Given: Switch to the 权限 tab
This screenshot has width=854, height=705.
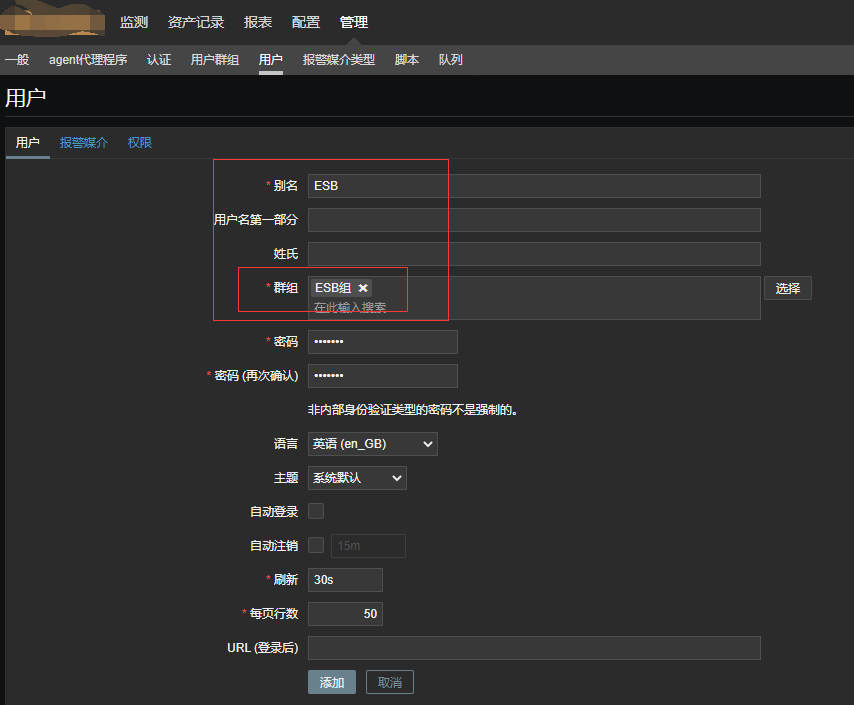Looking at the screenshot, I should point(140,143).
